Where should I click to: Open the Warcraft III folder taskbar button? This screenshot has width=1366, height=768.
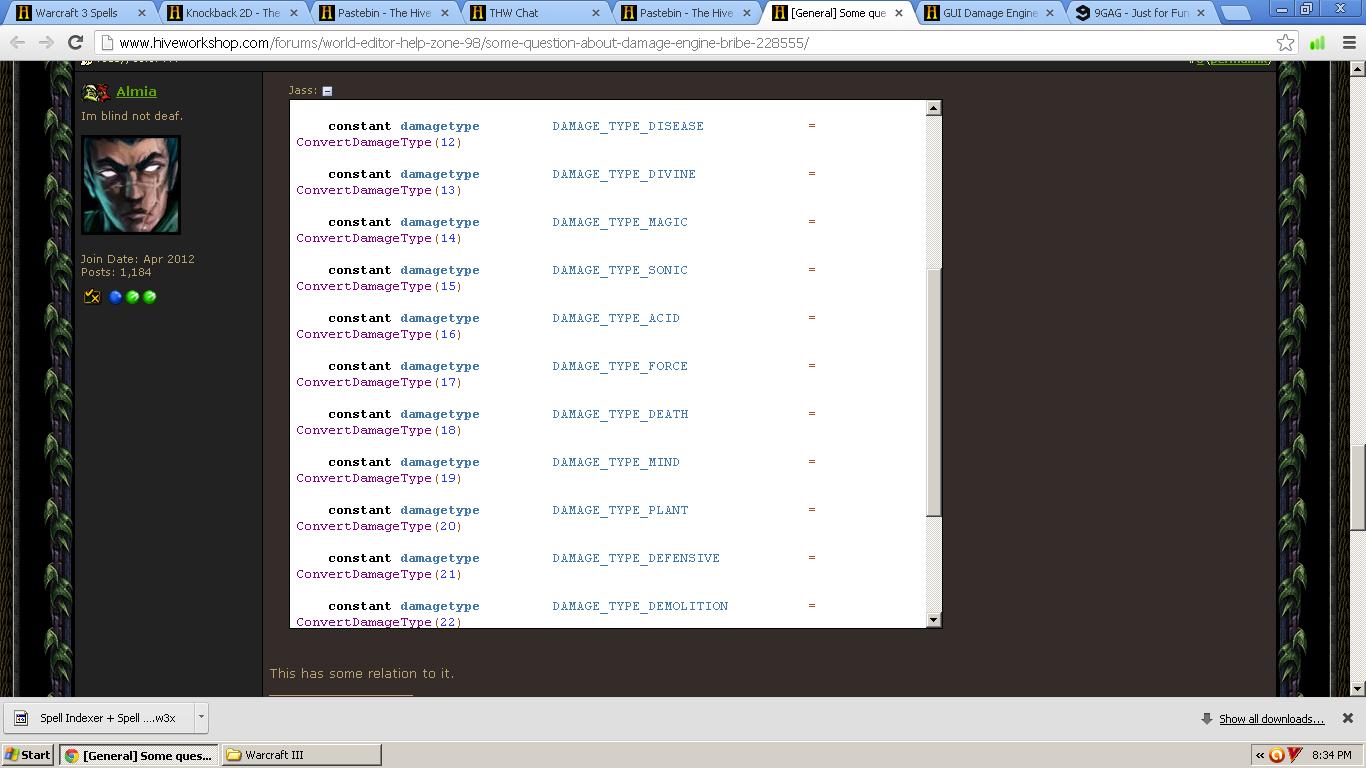(x=301, y=755)
